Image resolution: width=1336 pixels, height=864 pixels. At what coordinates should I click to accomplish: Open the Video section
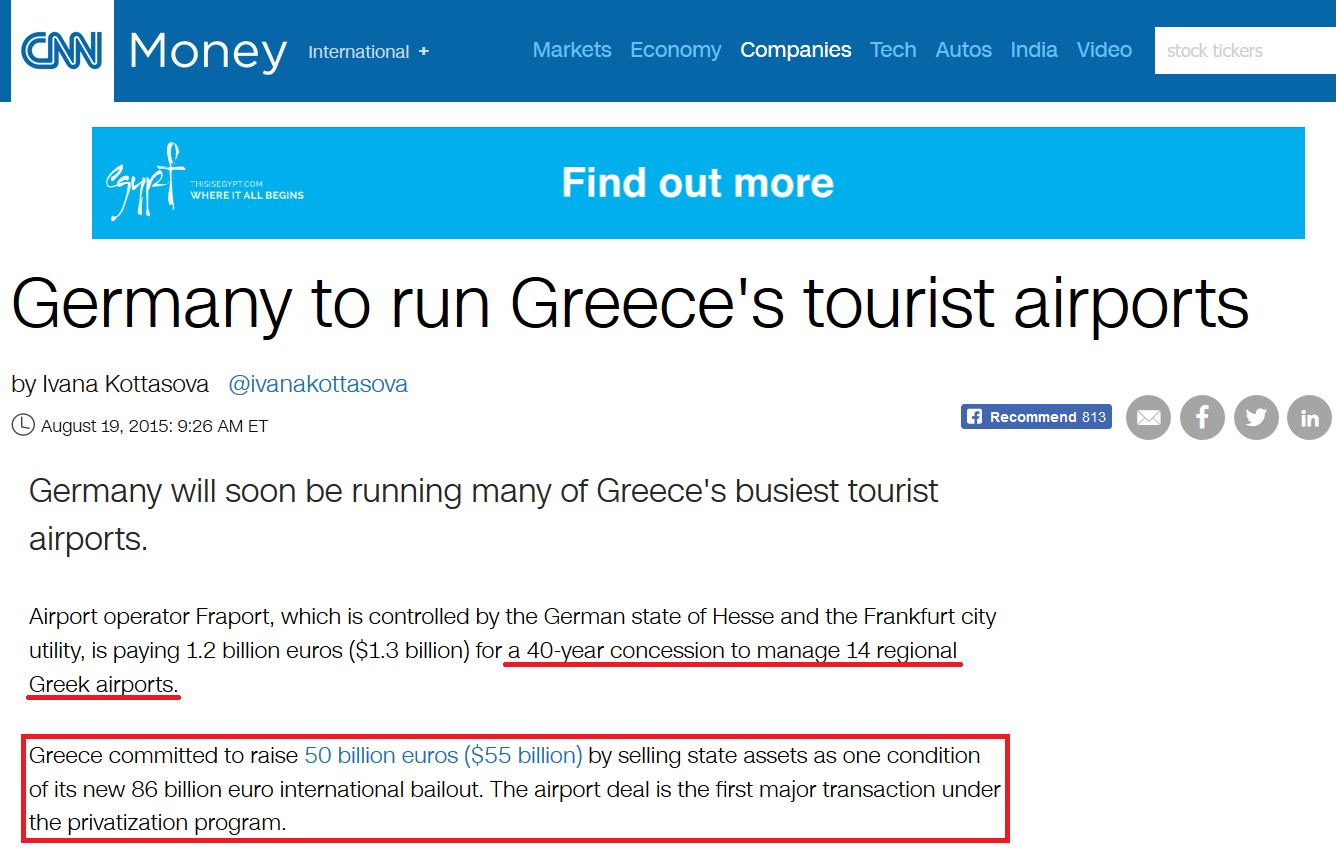tap(1104, 50)
